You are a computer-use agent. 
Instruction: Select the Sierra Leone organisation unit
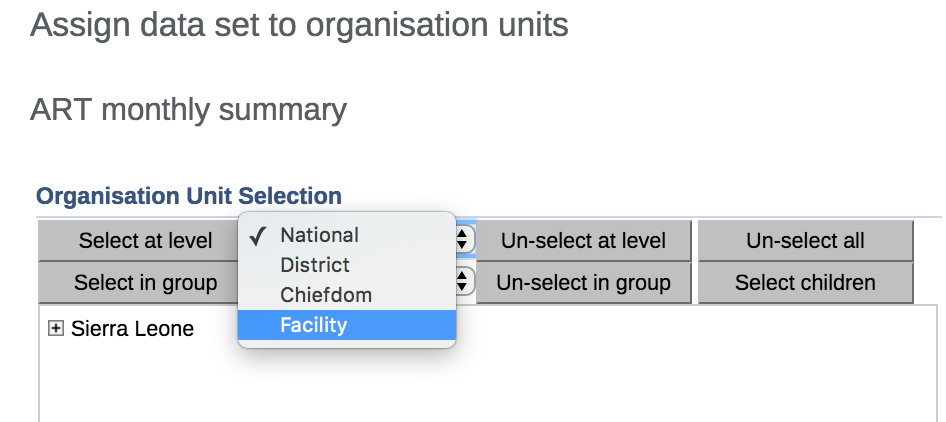[x=132, y=329]
